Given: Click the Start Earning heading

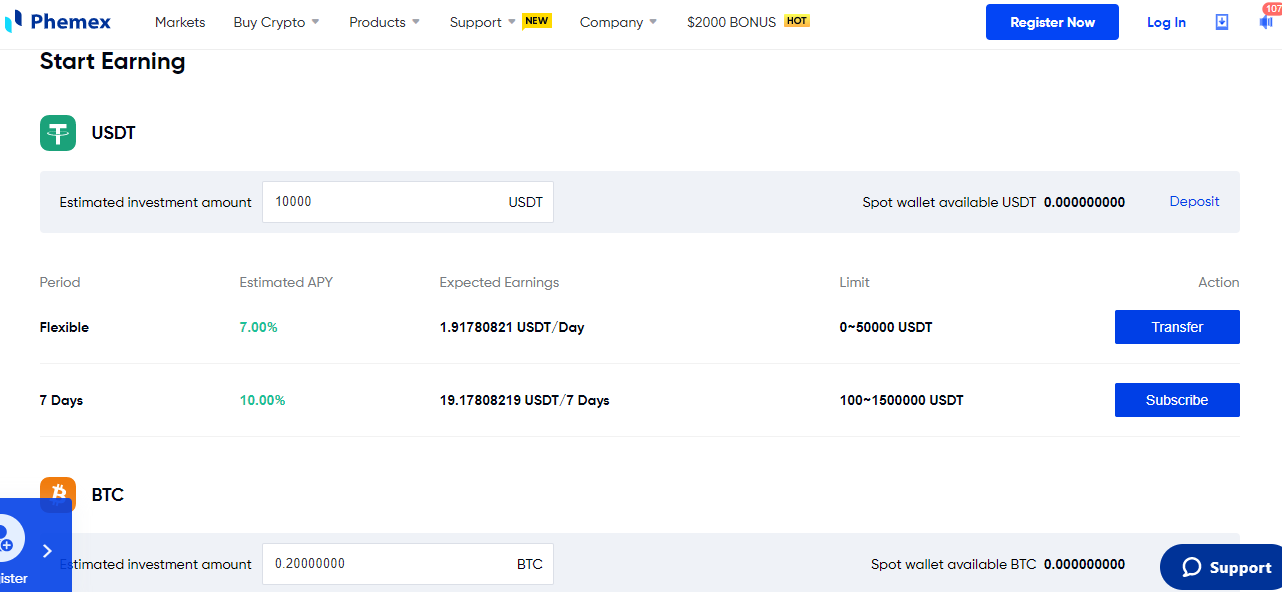Looking at the screenshot, I should coord(112,61).
